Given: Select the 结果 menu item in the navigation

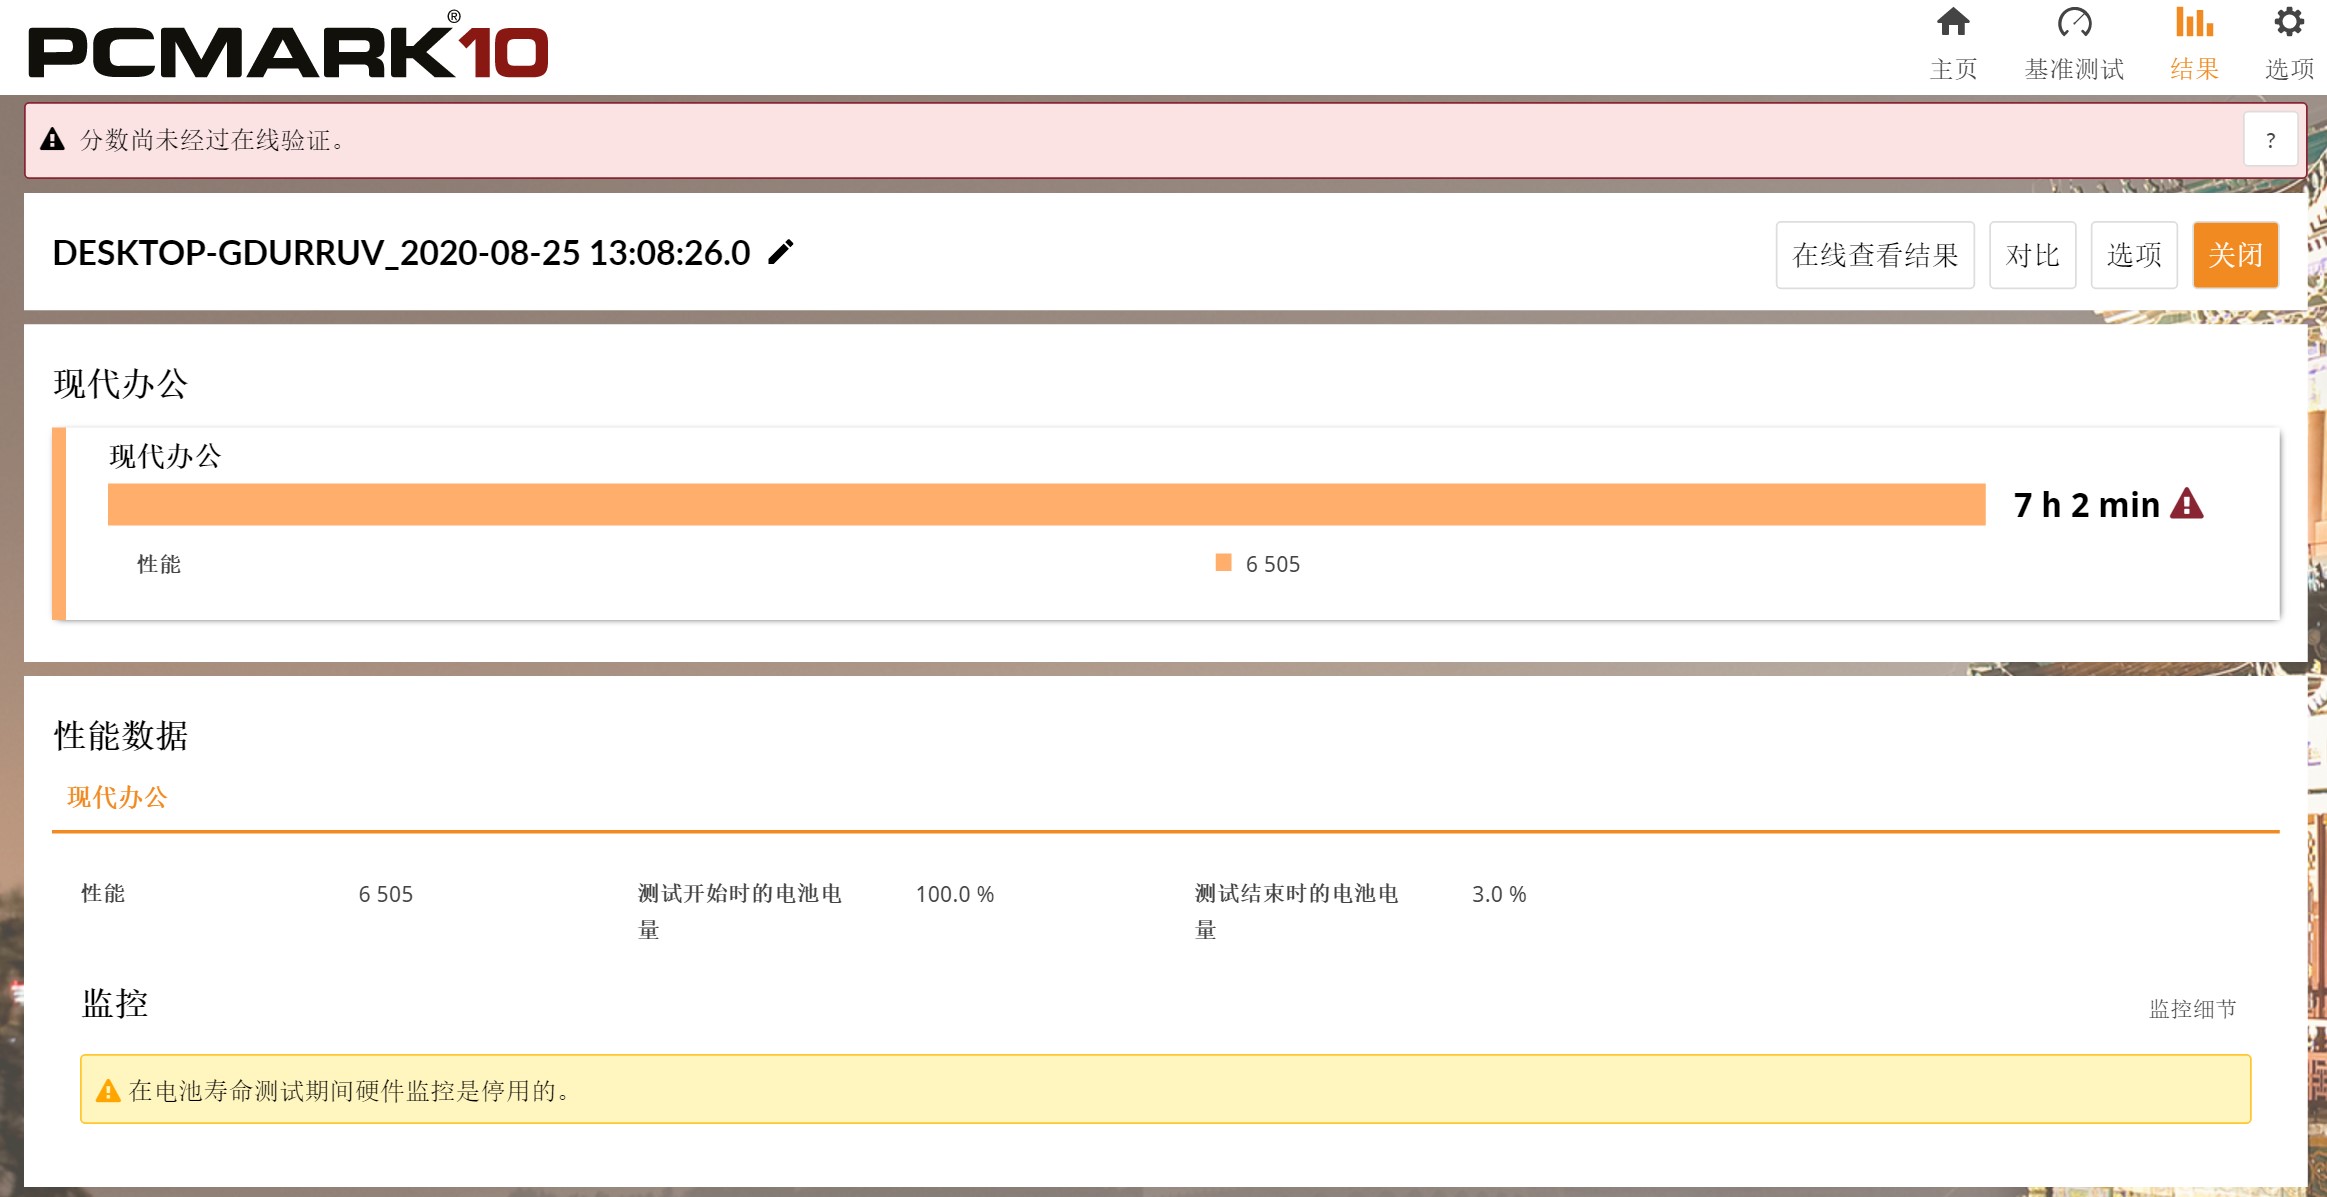Looking at the screenshot, I should click(x=2196, y=69).
